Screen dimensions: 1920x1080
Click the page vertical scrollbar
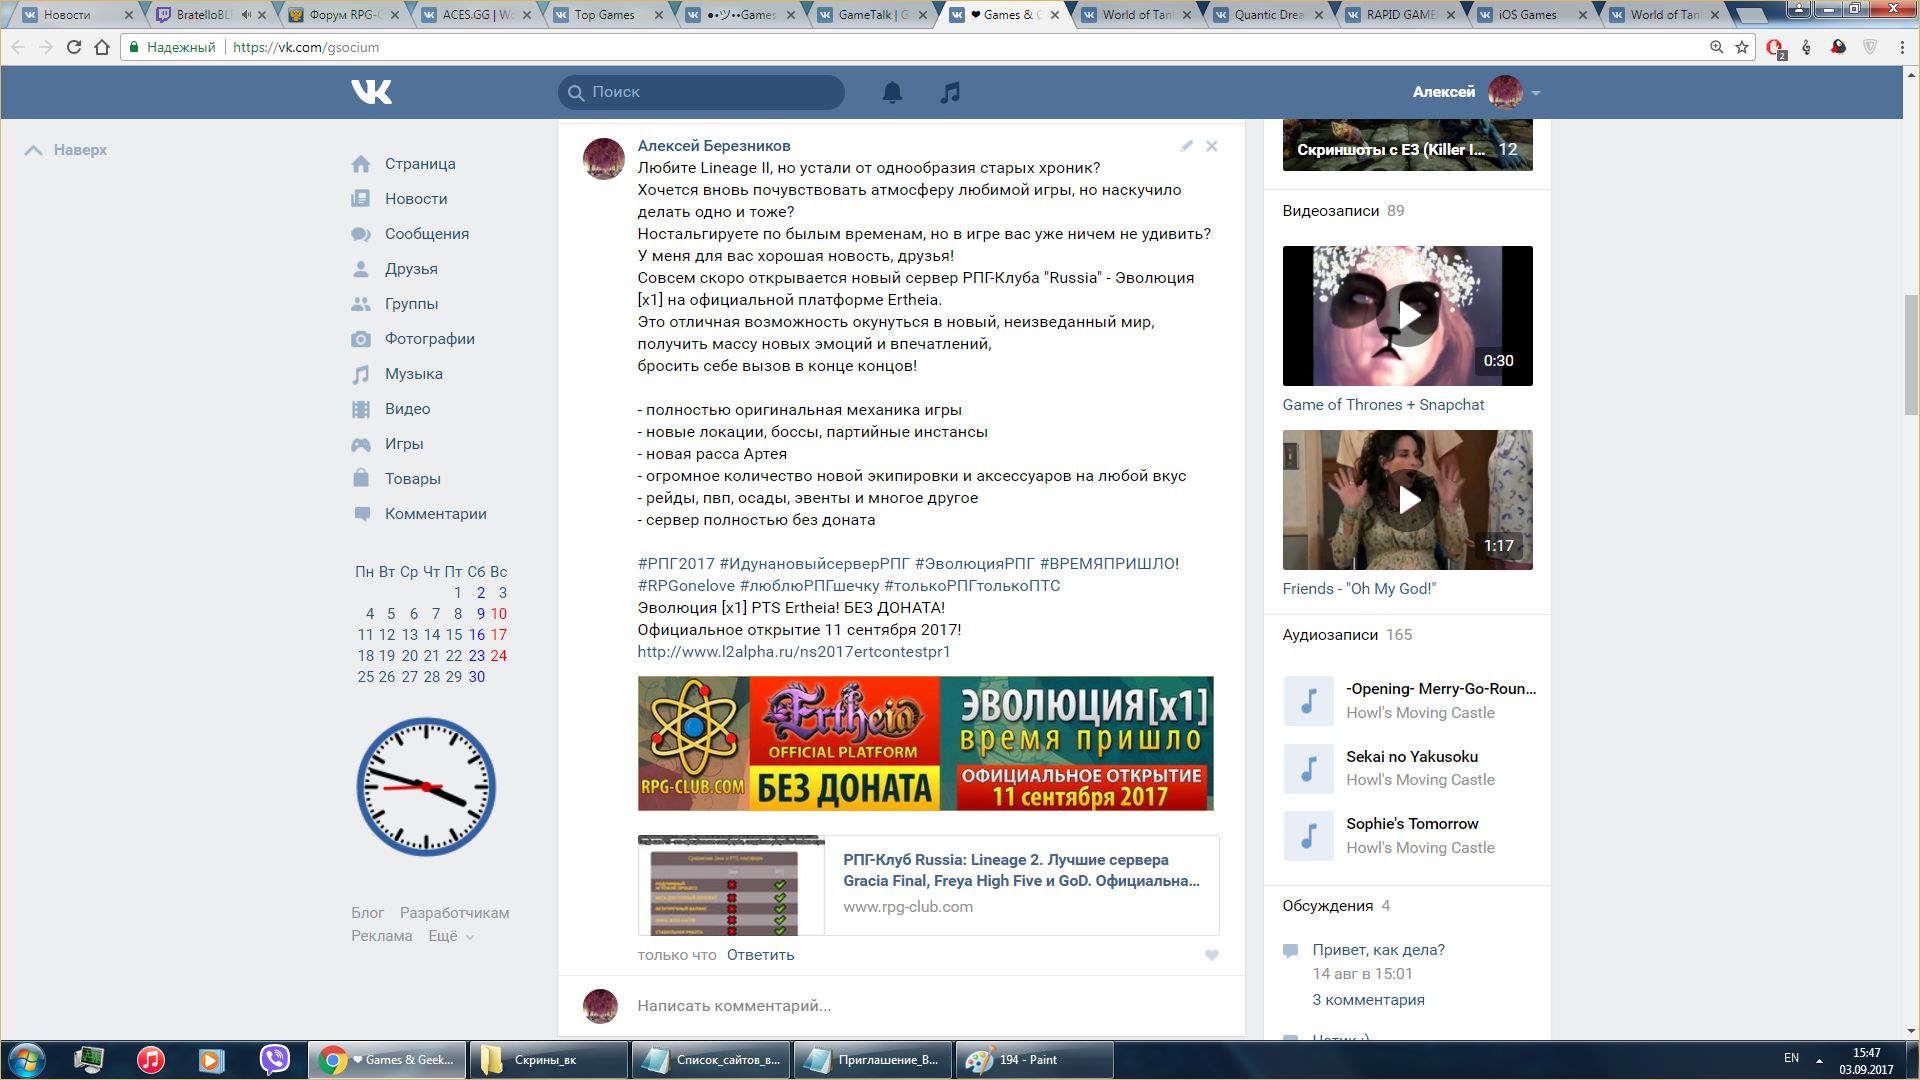tap(1911, 356)
